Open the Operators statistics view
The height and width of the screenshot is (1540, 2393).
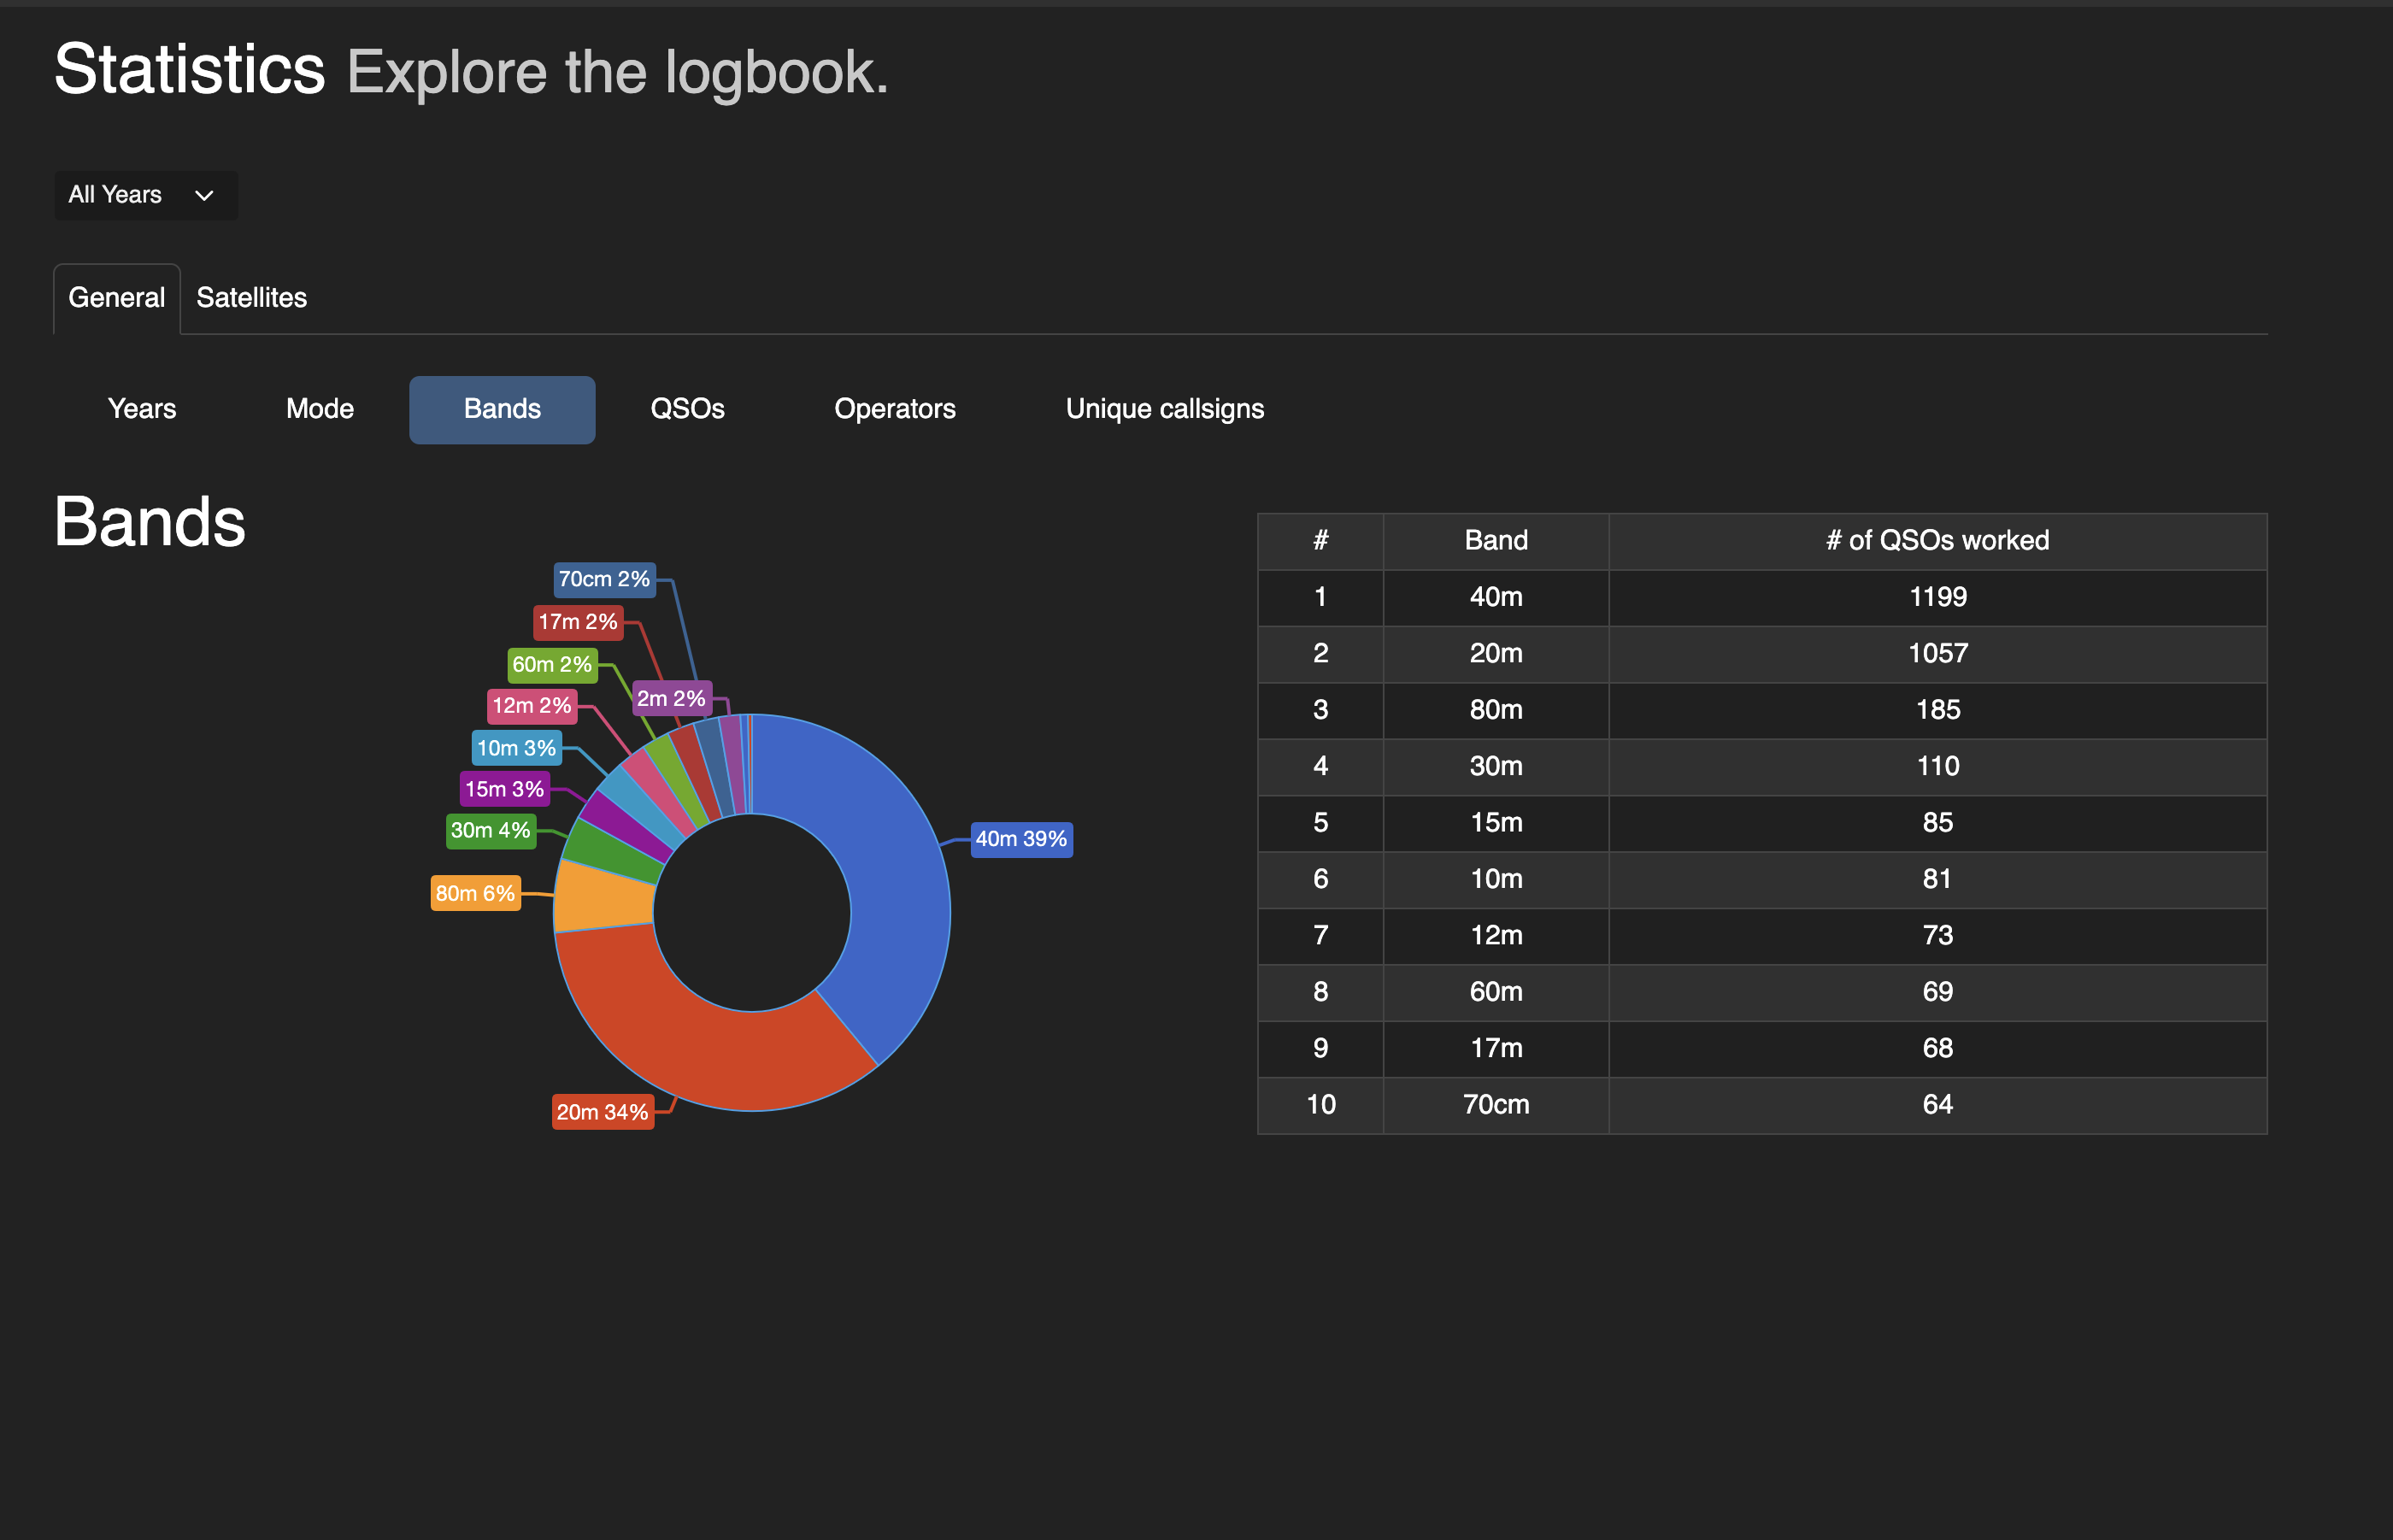coord(894,409)
